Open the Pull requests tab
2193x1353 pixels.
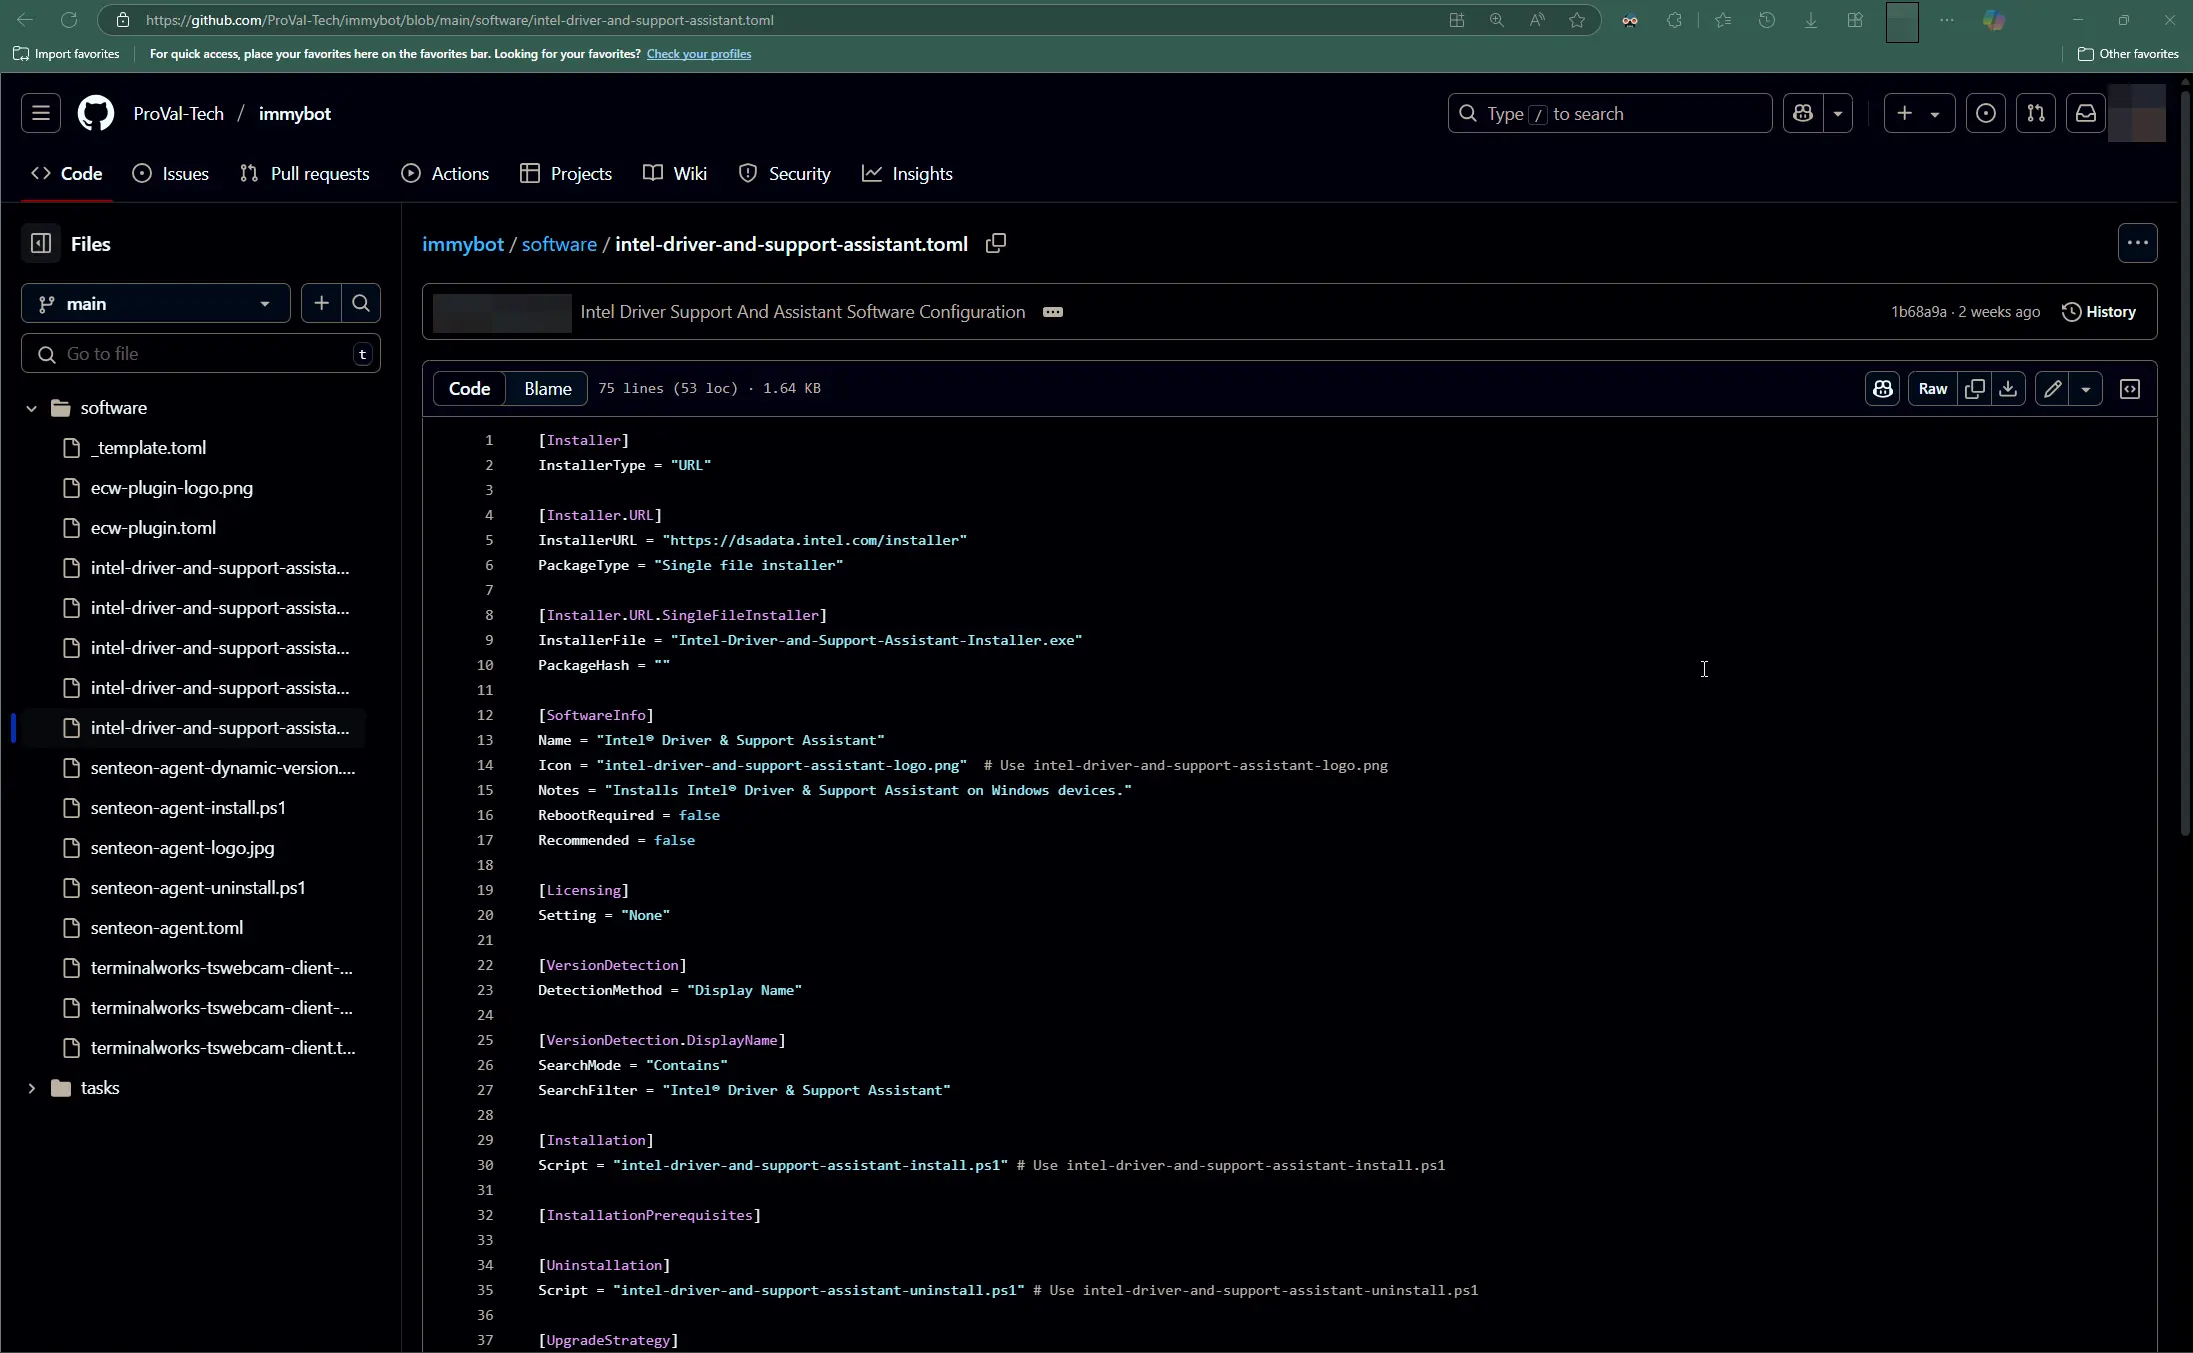(x=305, y=174)
